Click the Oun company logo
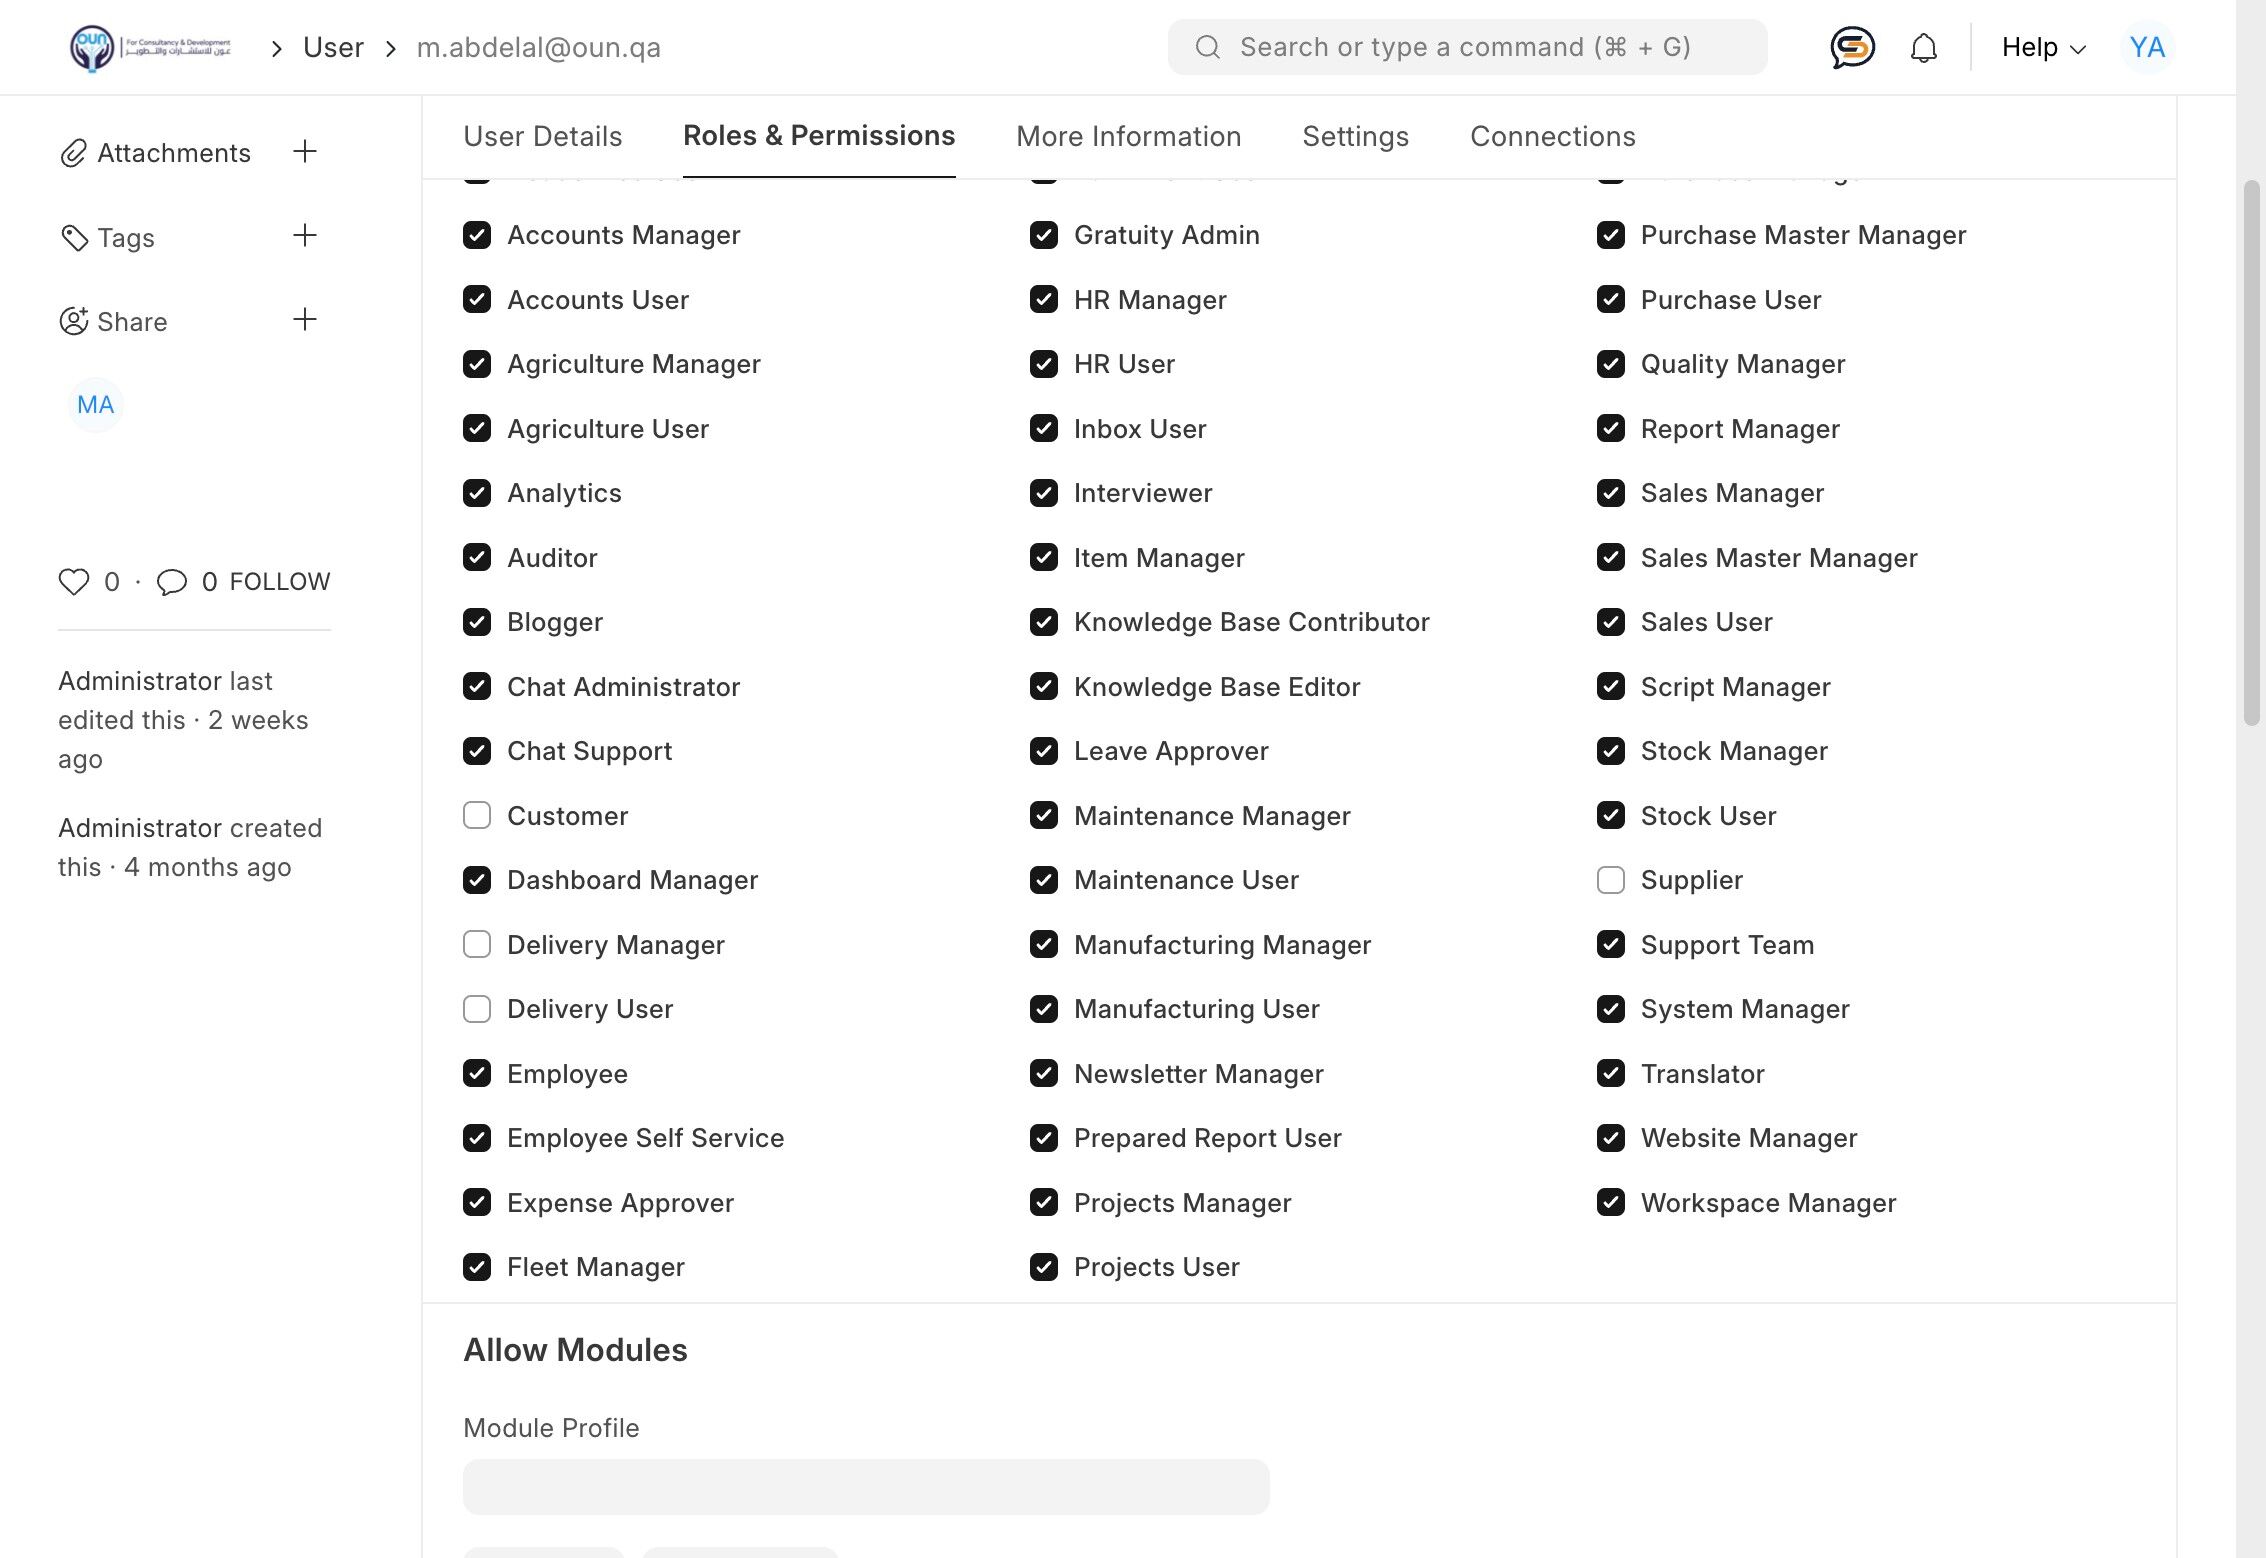2266x1558 pixels. pyautogui.click(x=150, y=47)
